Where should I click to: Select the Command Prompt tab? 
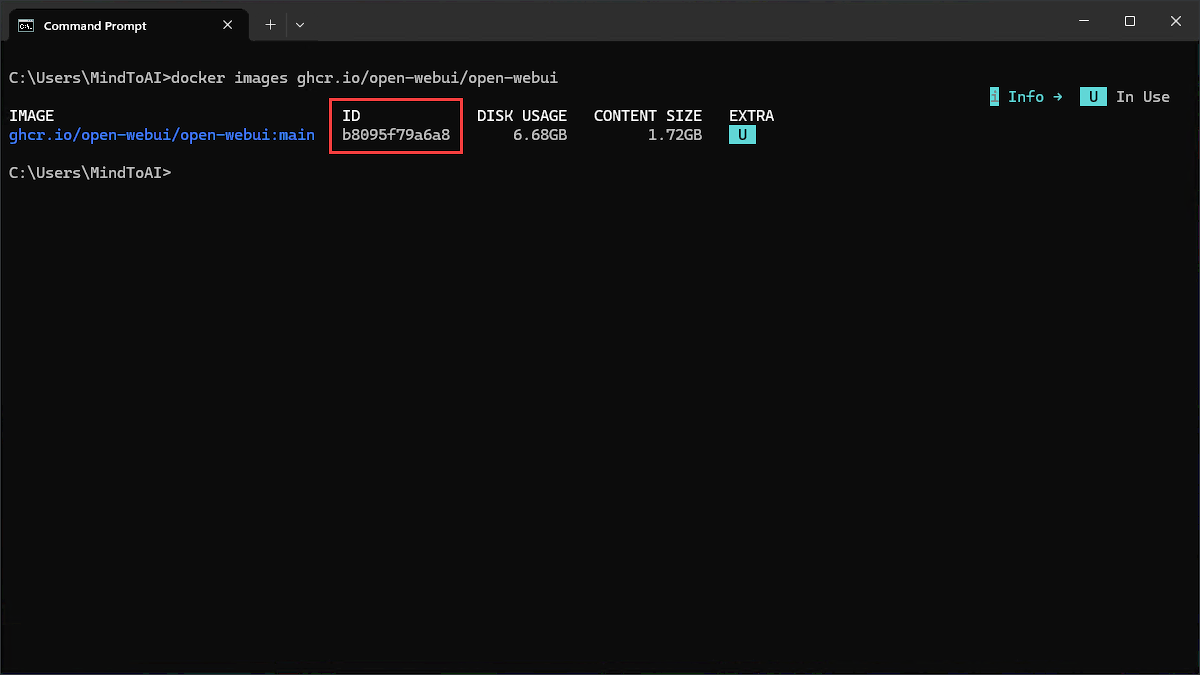[x=127, y=25]
